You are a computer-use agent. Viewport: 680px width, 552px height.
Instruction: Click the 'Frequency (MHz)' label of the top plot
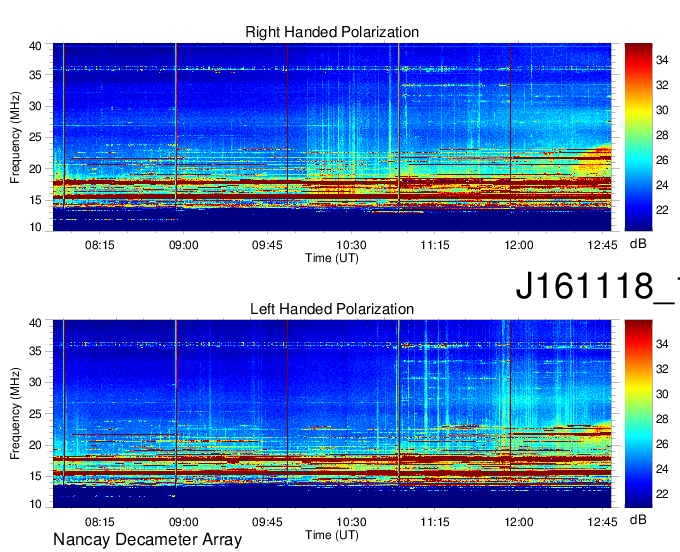15,137
